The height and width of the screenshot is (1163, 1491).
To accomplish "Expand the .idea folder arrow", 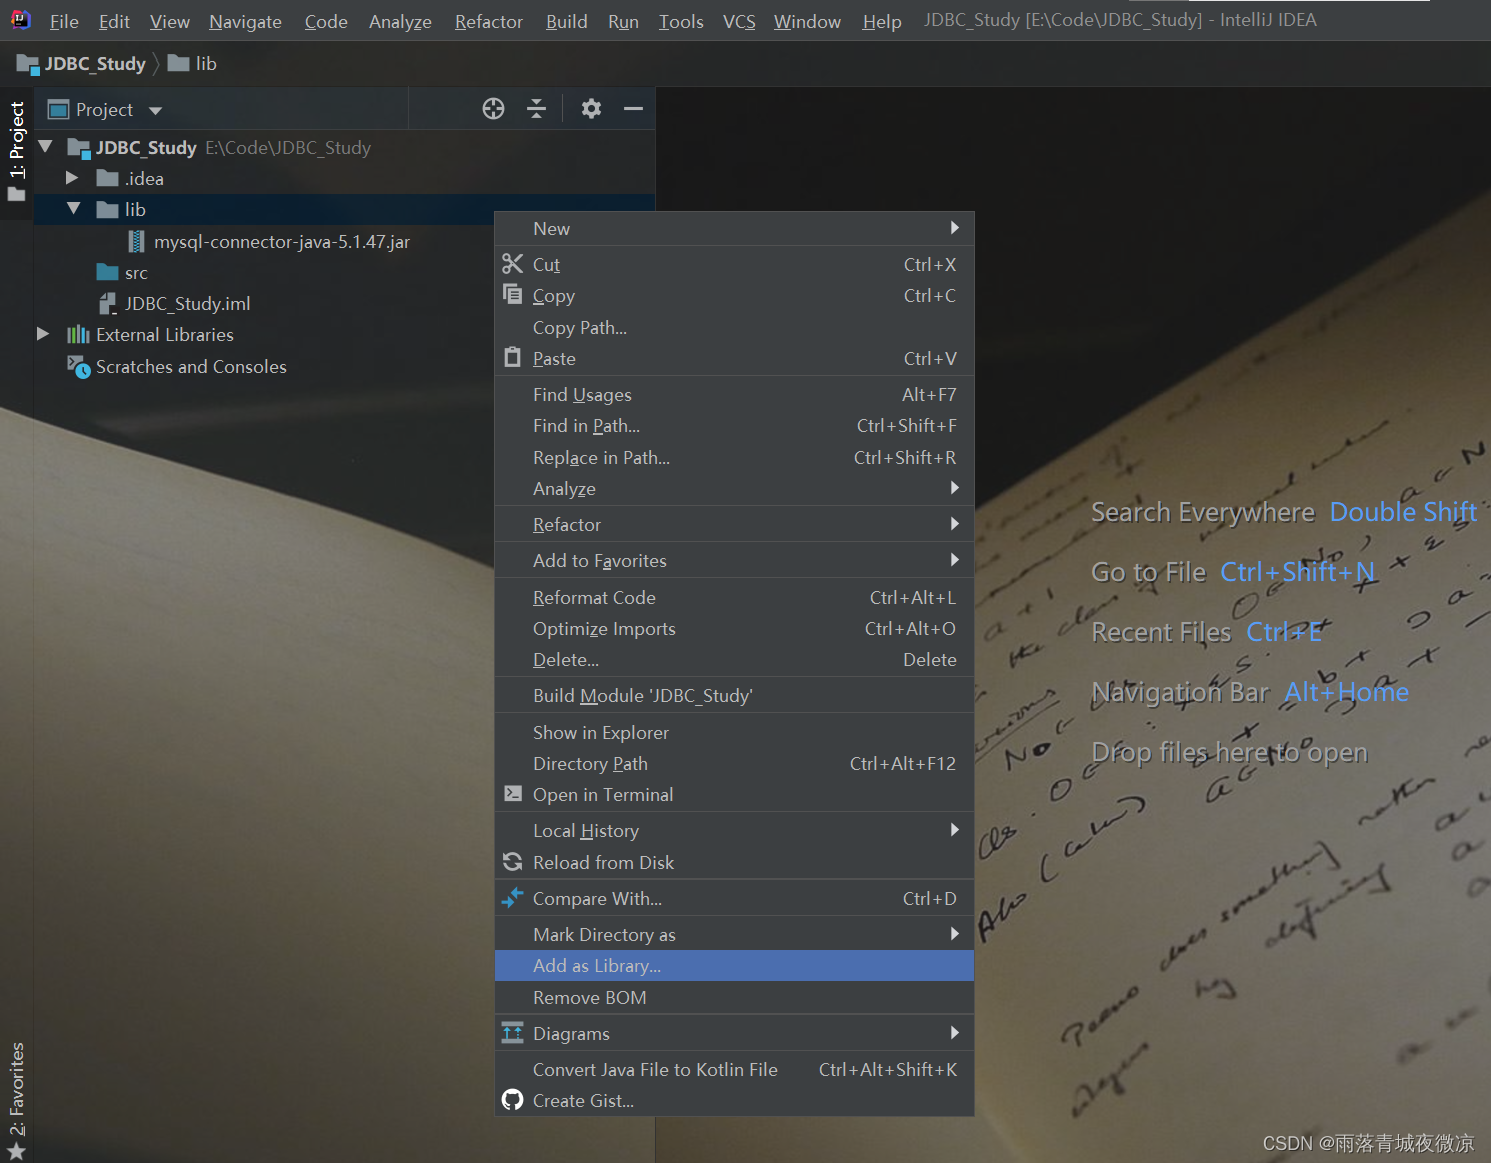I will click(72, 178).
